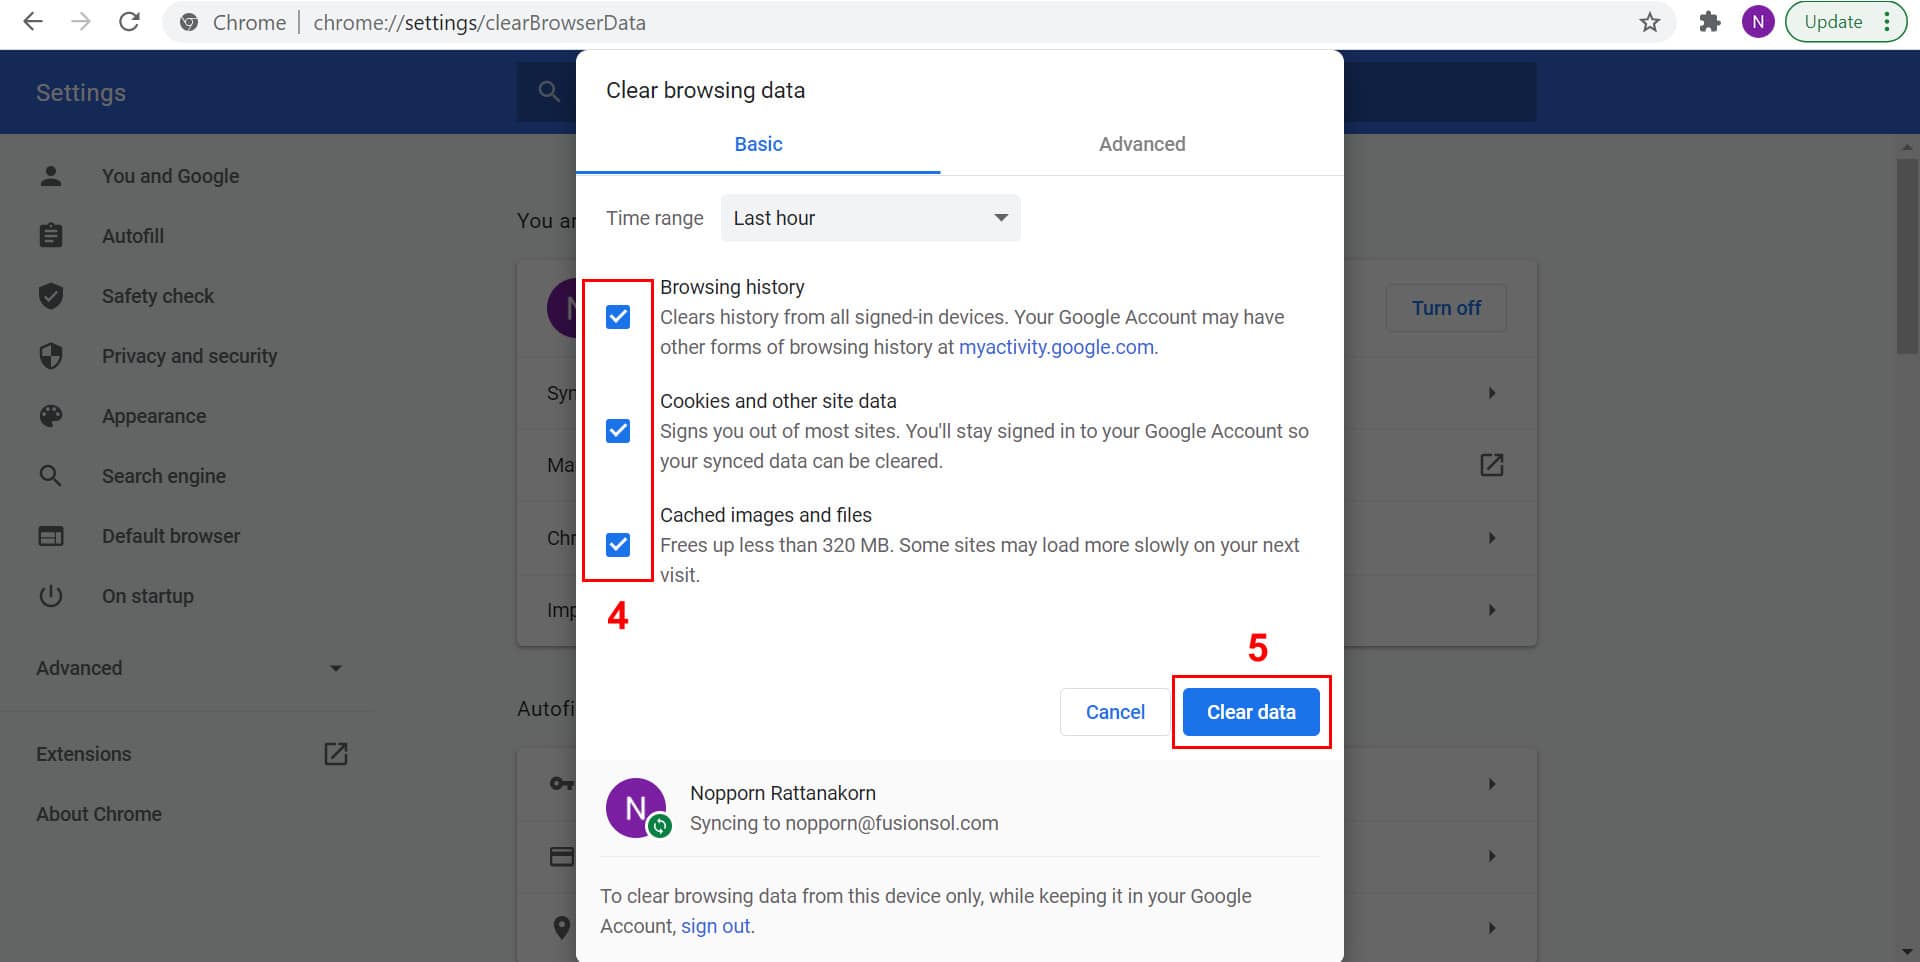Switch to the Advanced tab
1920x962 pixels.
point(1141,144)
